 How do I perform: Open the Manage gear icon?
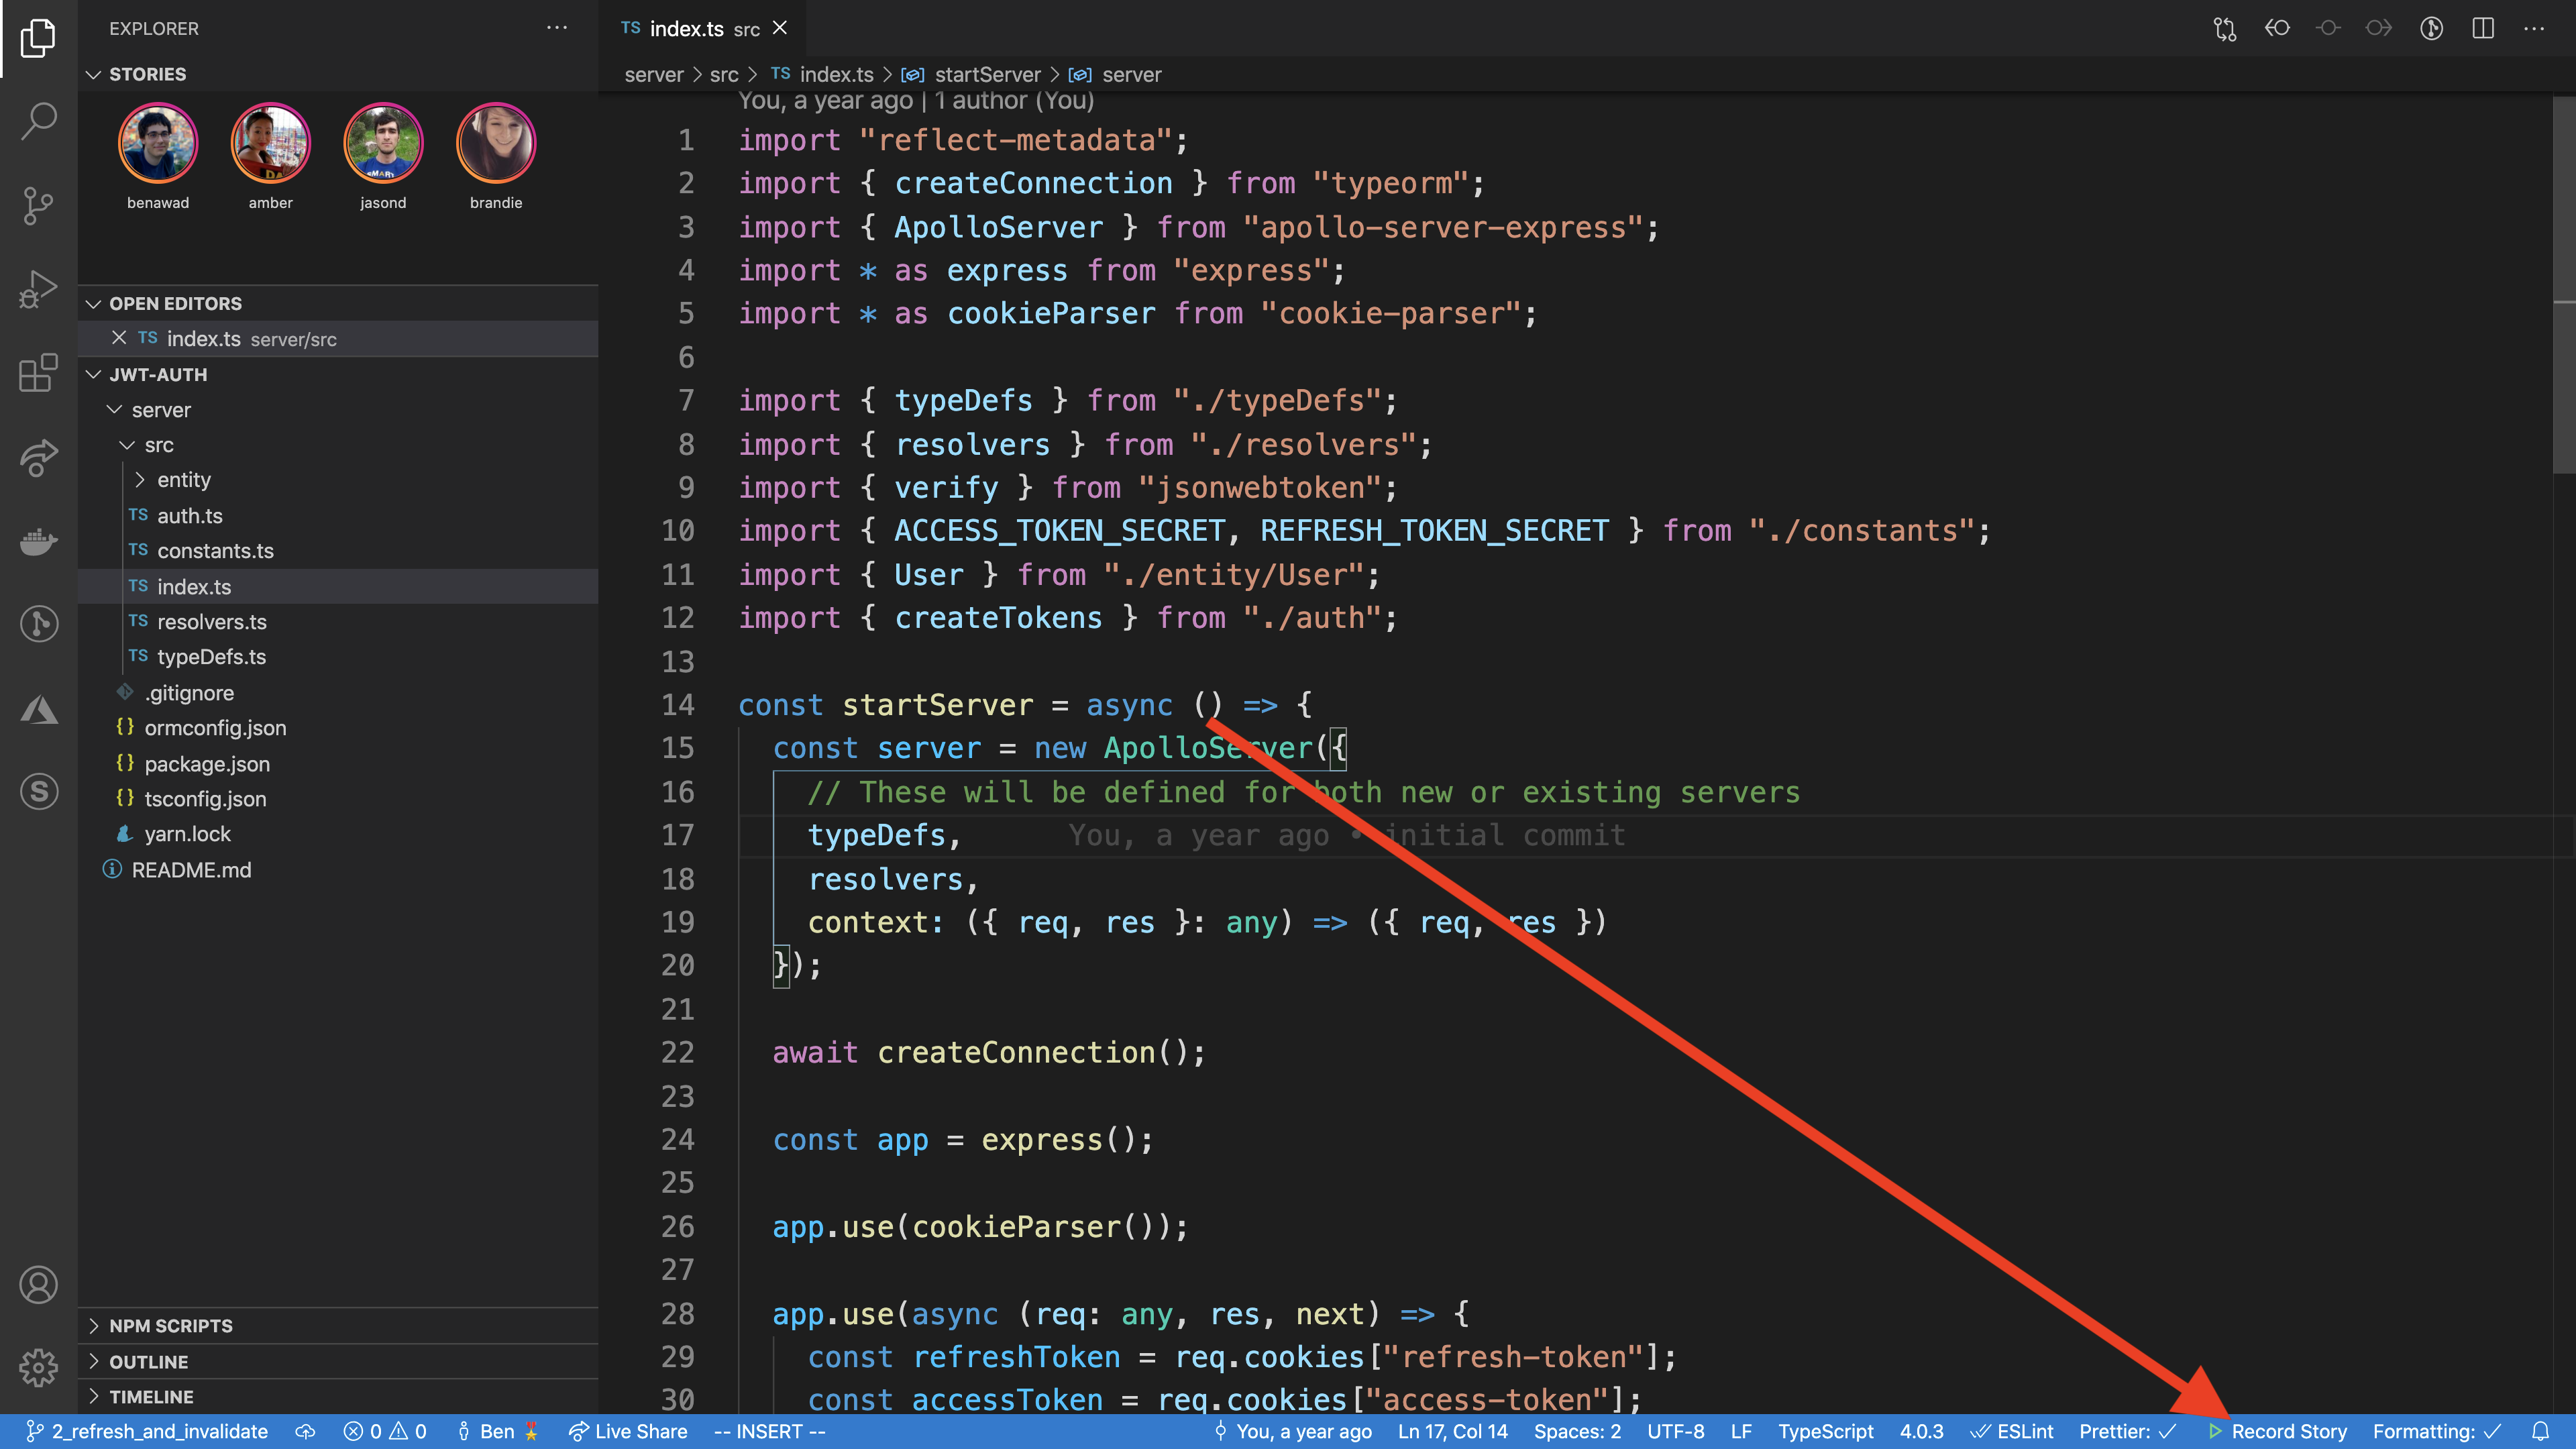click(38, 1367)
